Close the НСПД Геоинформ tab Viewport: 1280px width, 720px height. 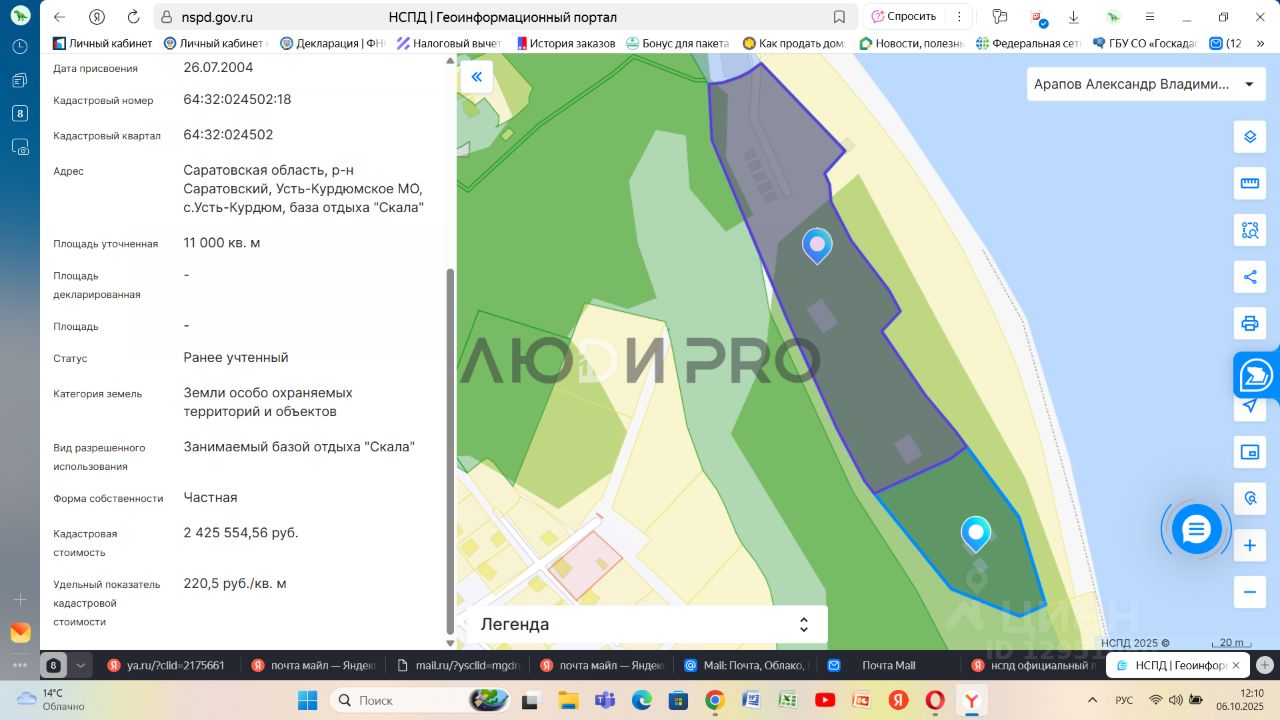coord(1236,665)
